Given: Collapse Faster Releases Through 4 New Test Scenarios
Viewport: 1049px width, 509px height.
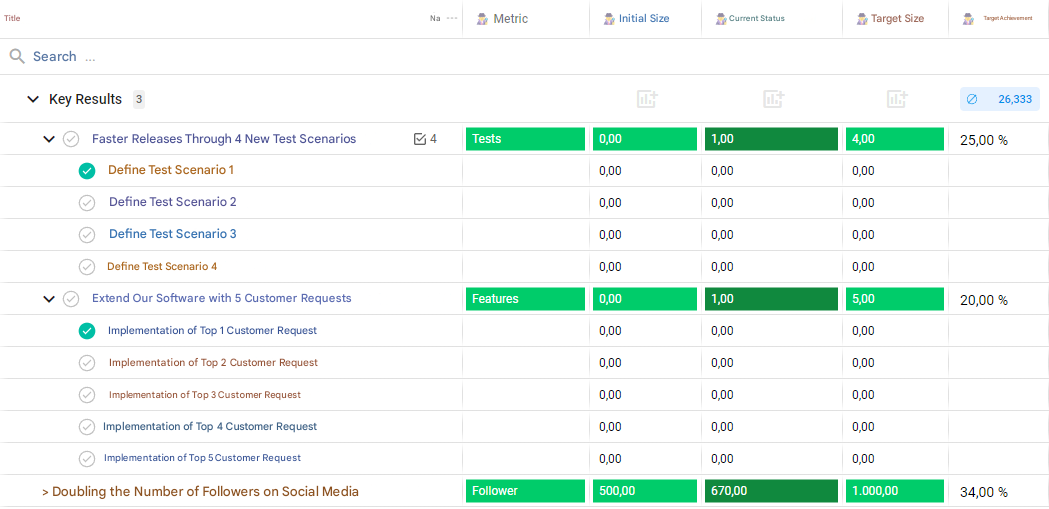Looking at the screenshot, I should [49, 139].
